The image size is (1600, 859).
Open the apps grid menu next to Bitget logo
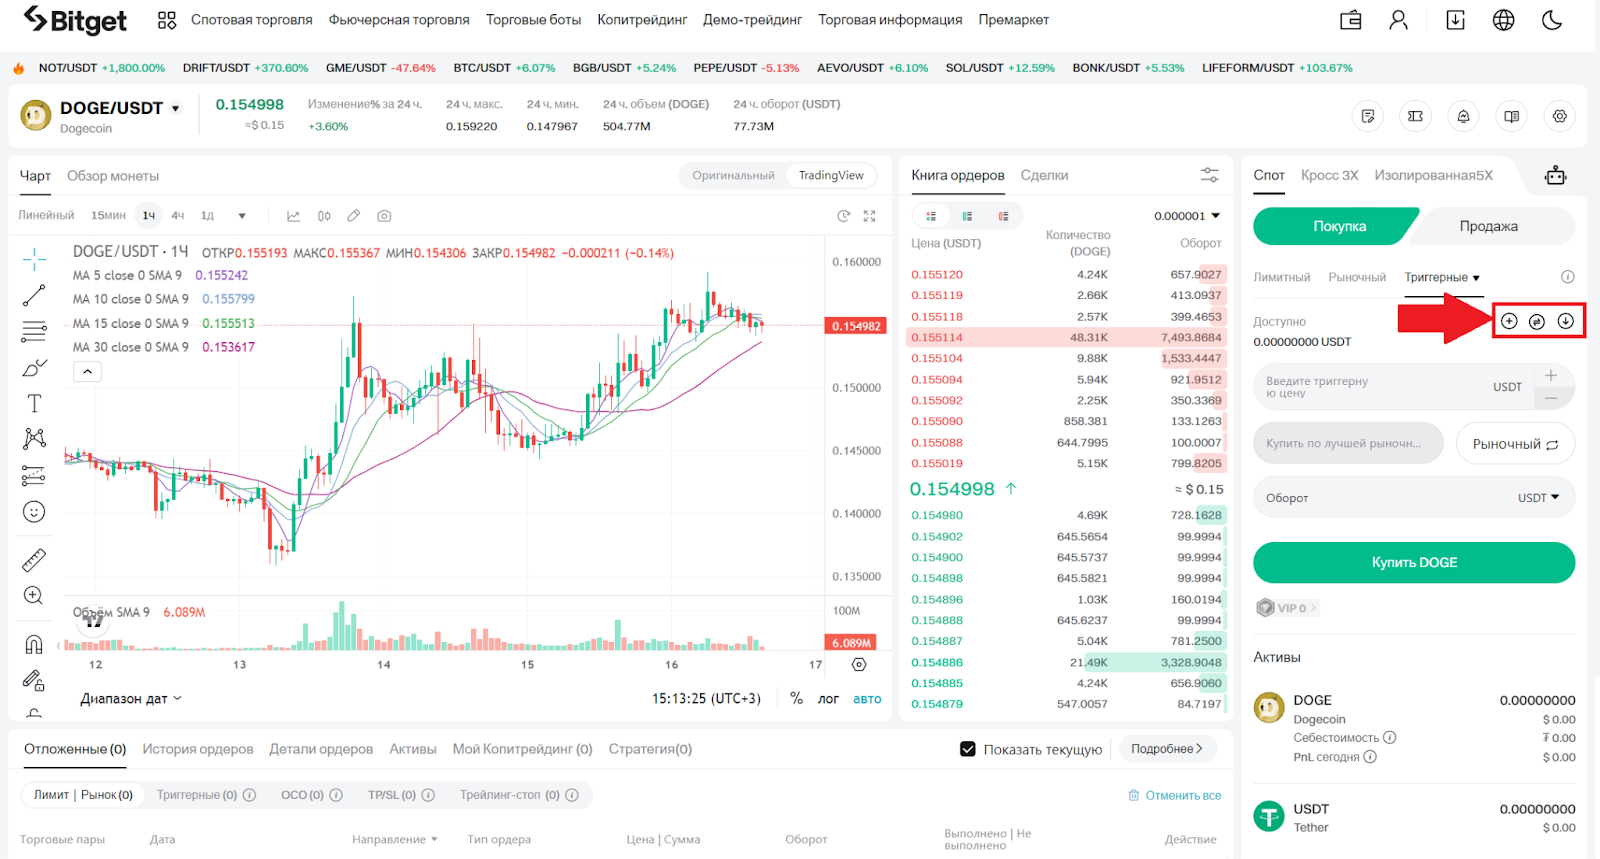tap(167, 20)
